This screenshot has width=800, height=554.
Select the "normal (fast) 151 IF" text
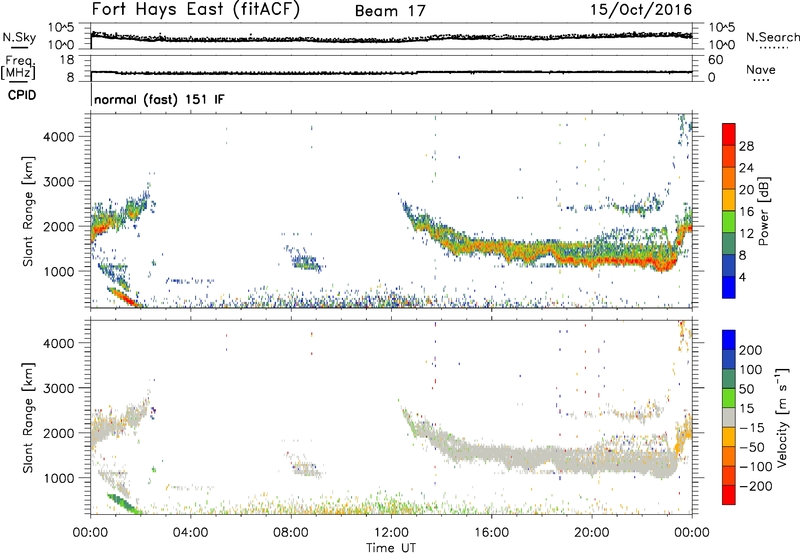pyautogui.click(x=159, y=99)
